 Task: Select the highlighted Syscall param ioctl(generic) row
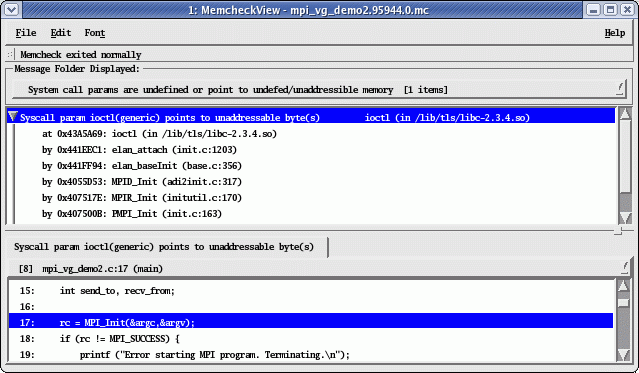pos(311,117)
